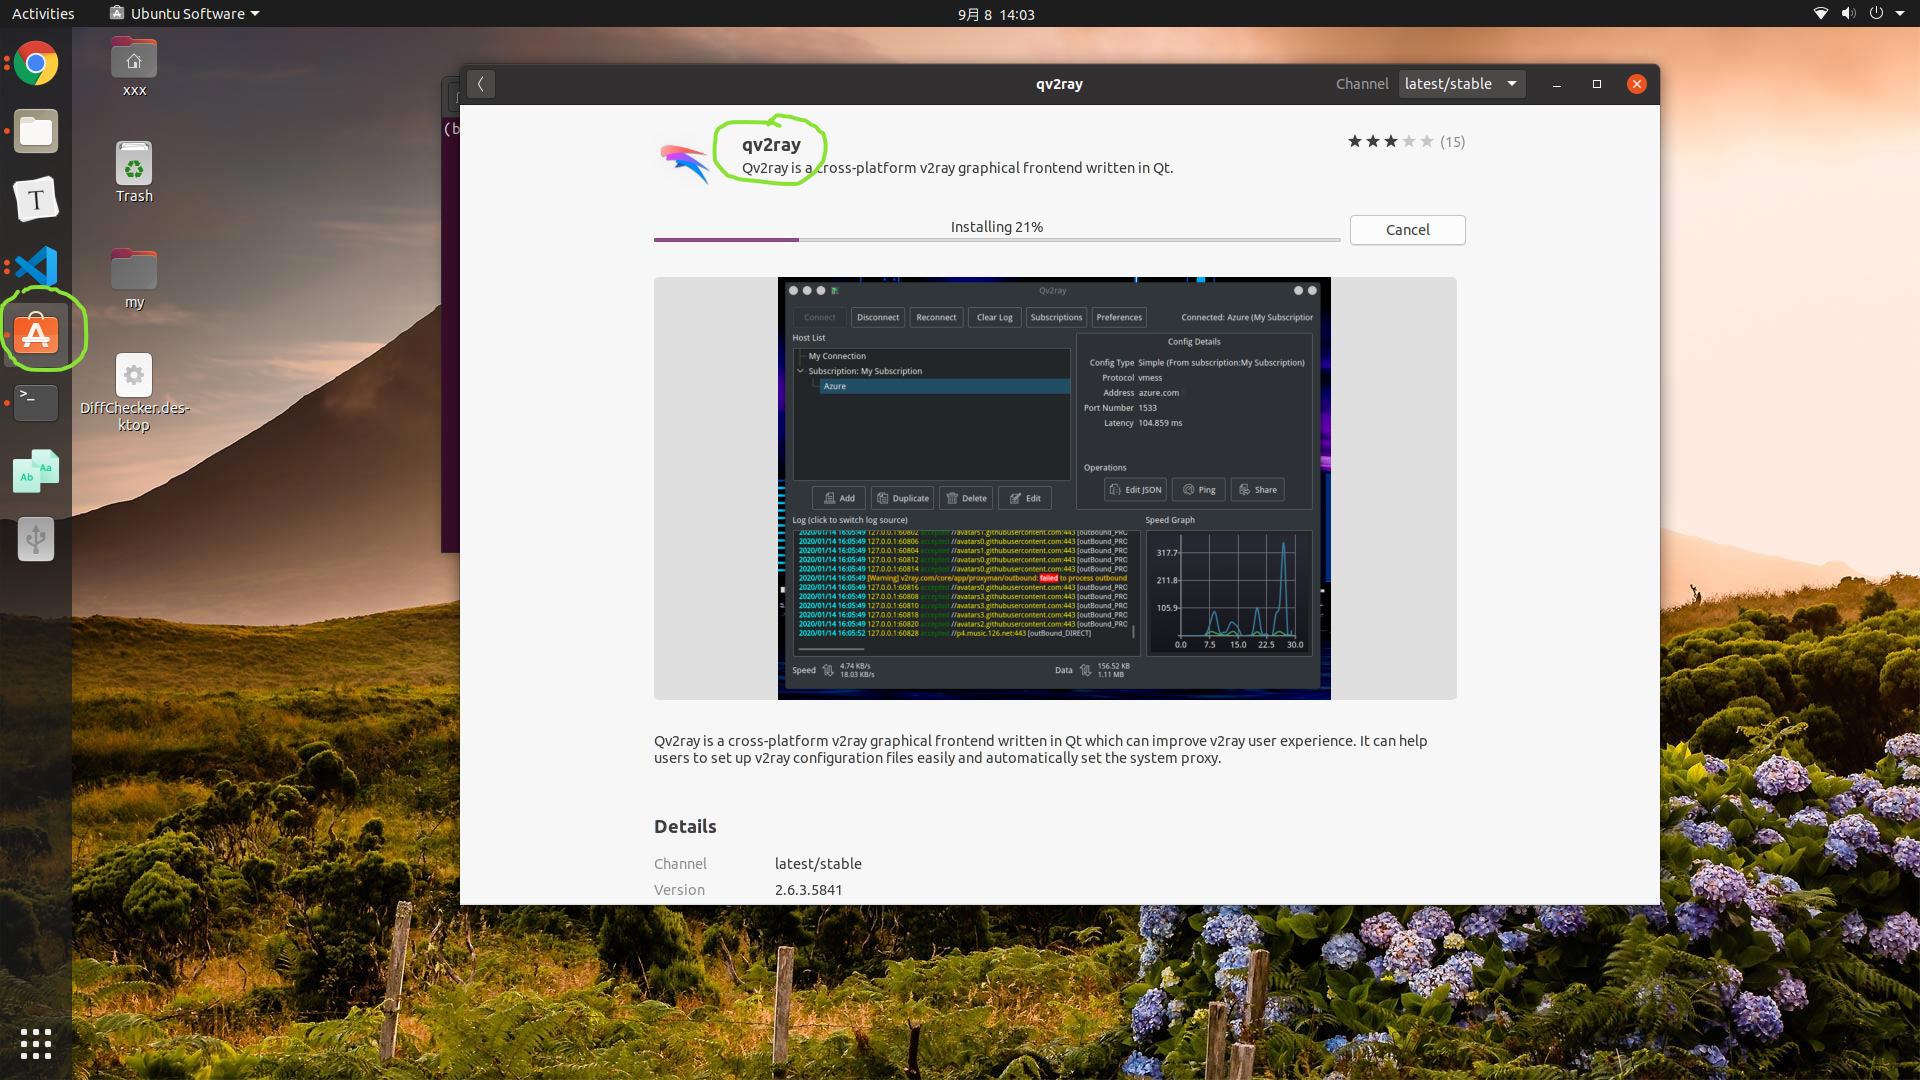Click the Qv2ray app screenshot preview

(1054, 488)
